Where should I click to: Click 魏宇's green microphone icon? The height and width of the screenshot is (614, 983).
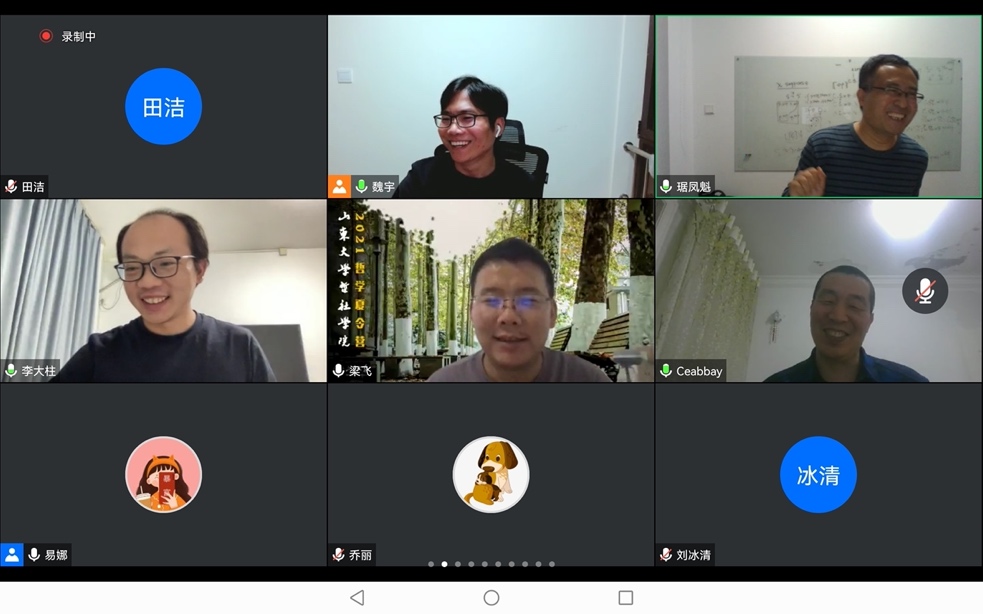(x=361, y=186)
